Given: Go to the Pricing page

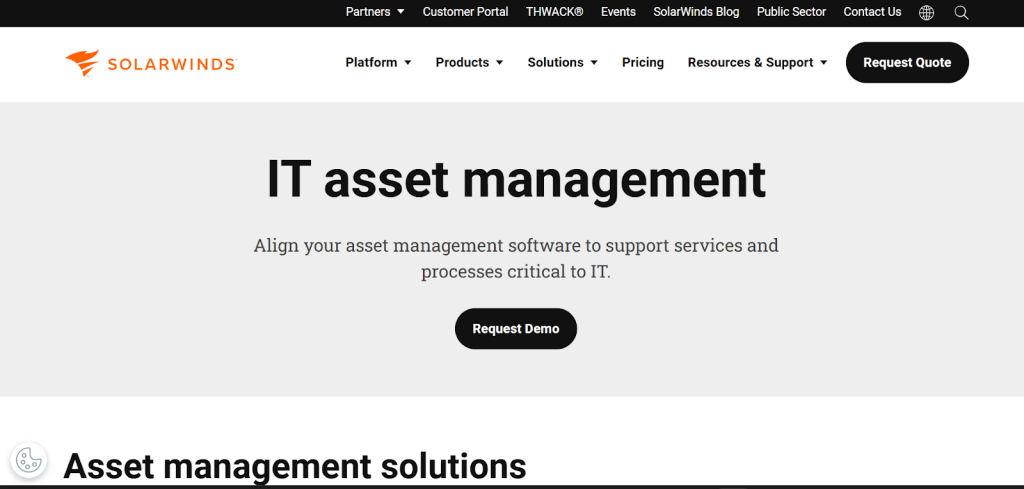Looking at the screenshot, I should pos(643,62).
